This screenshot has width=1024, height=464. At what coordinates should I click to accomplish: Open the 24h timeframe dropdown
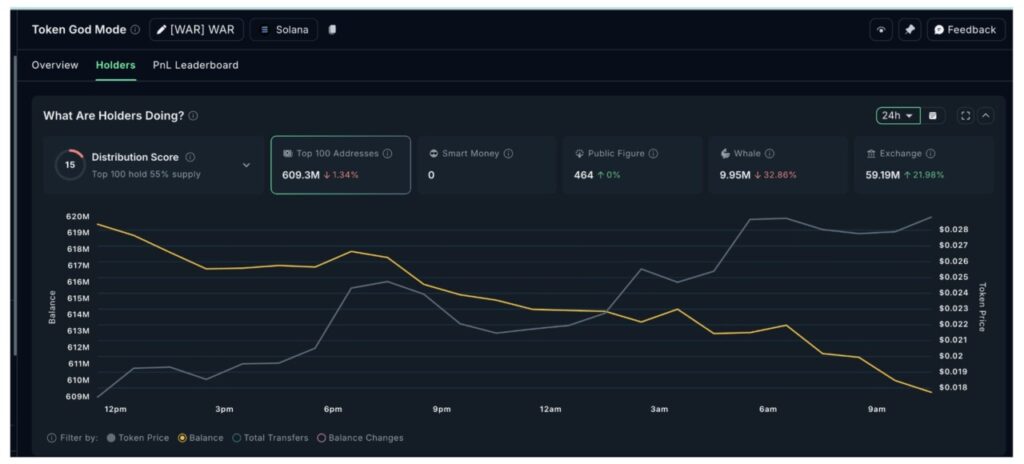(x=897, y=116)
